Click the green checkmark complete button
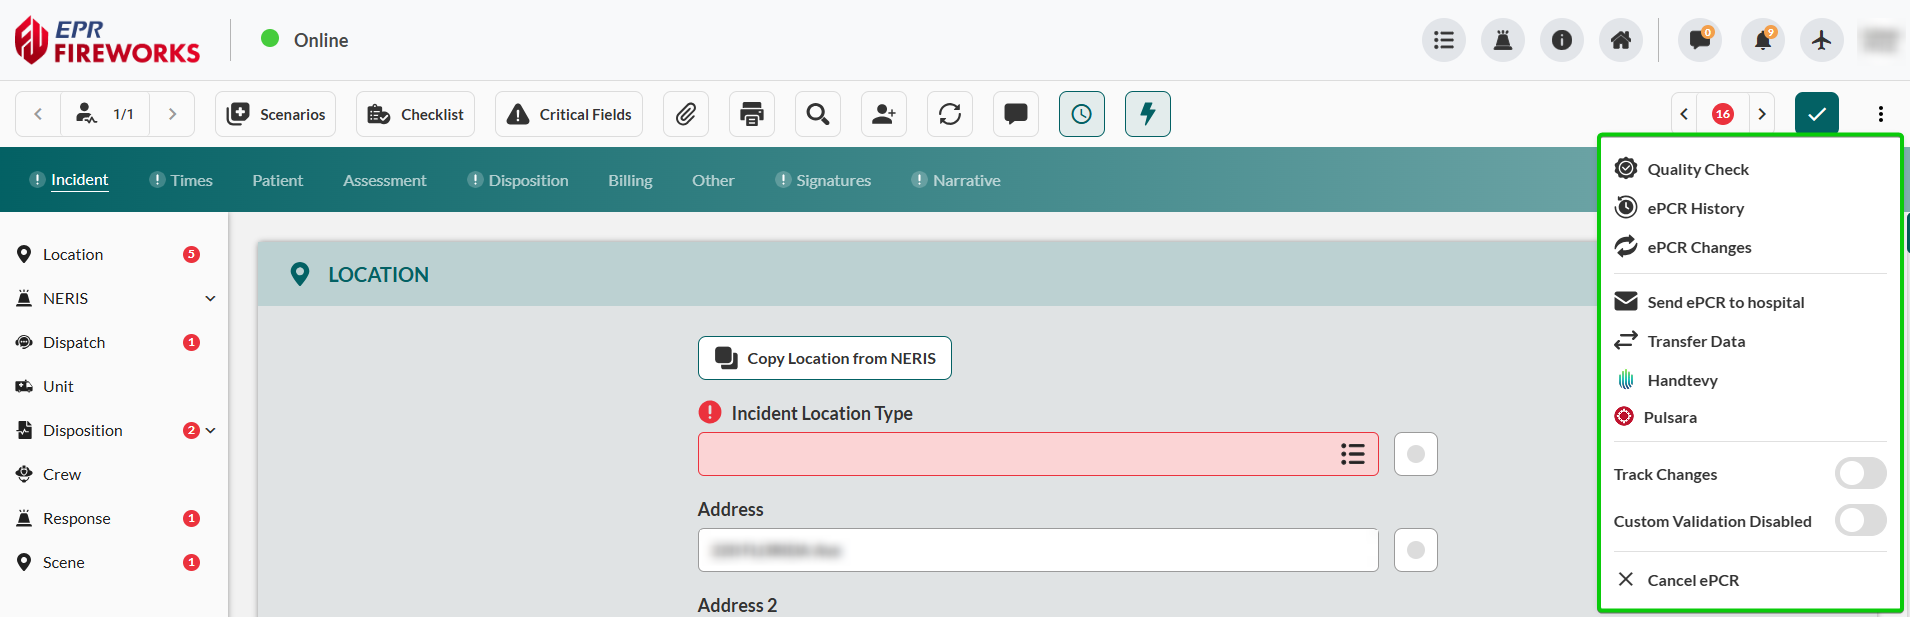 click(x=1817, y=114)
